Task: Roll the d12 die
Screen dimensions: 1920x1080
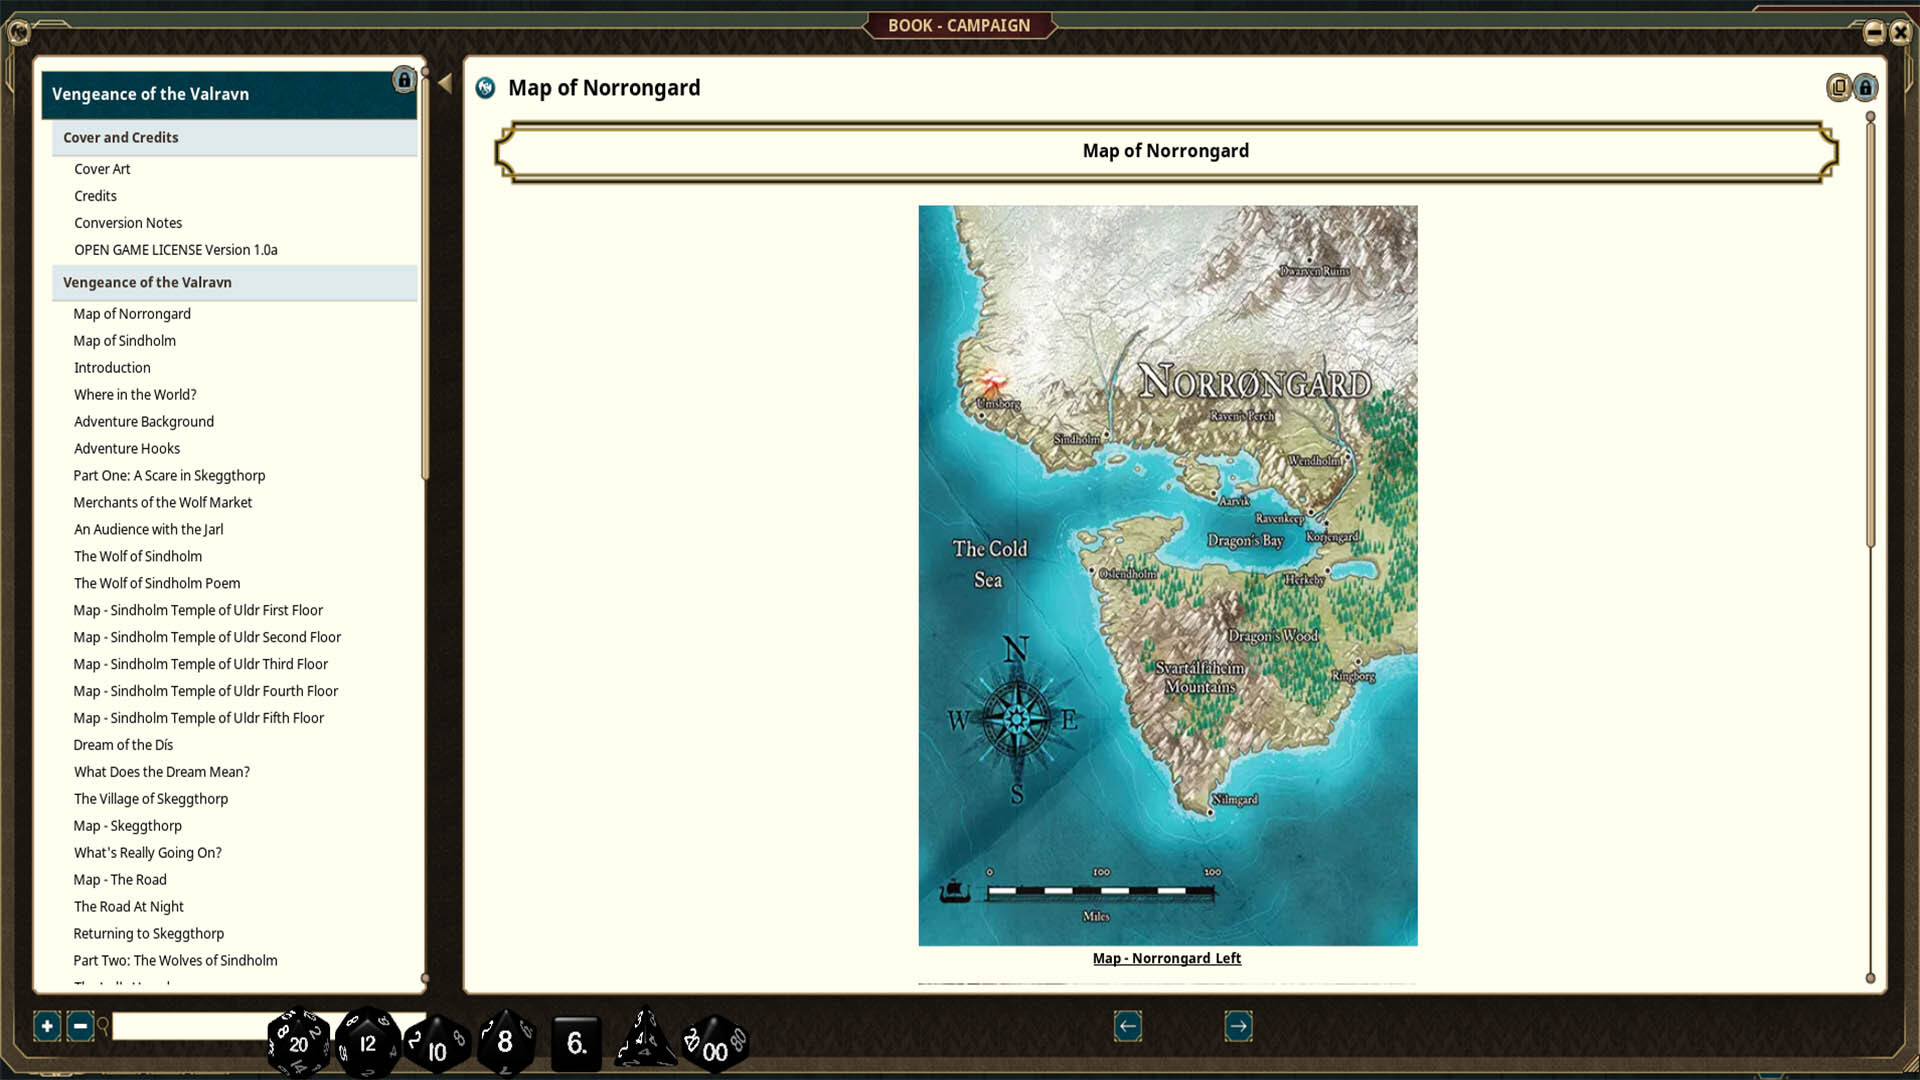Action: tap(367, 1043)
